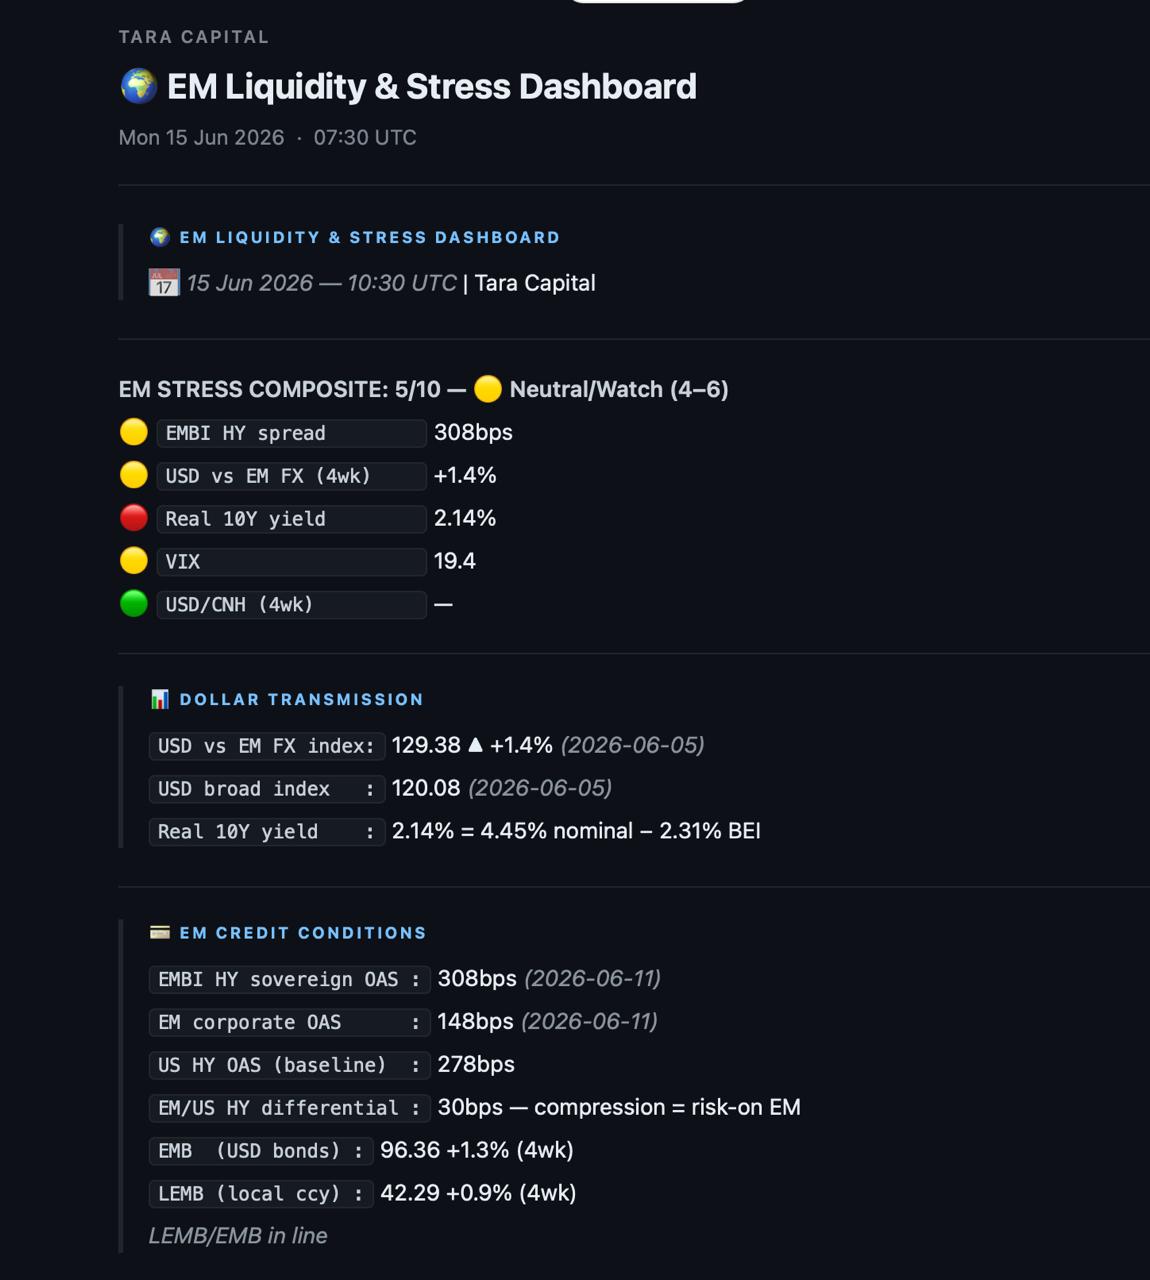The image size is (1150, 1280).
Task: Click the USD vs EM FX index: label
Action: [267, 746]
